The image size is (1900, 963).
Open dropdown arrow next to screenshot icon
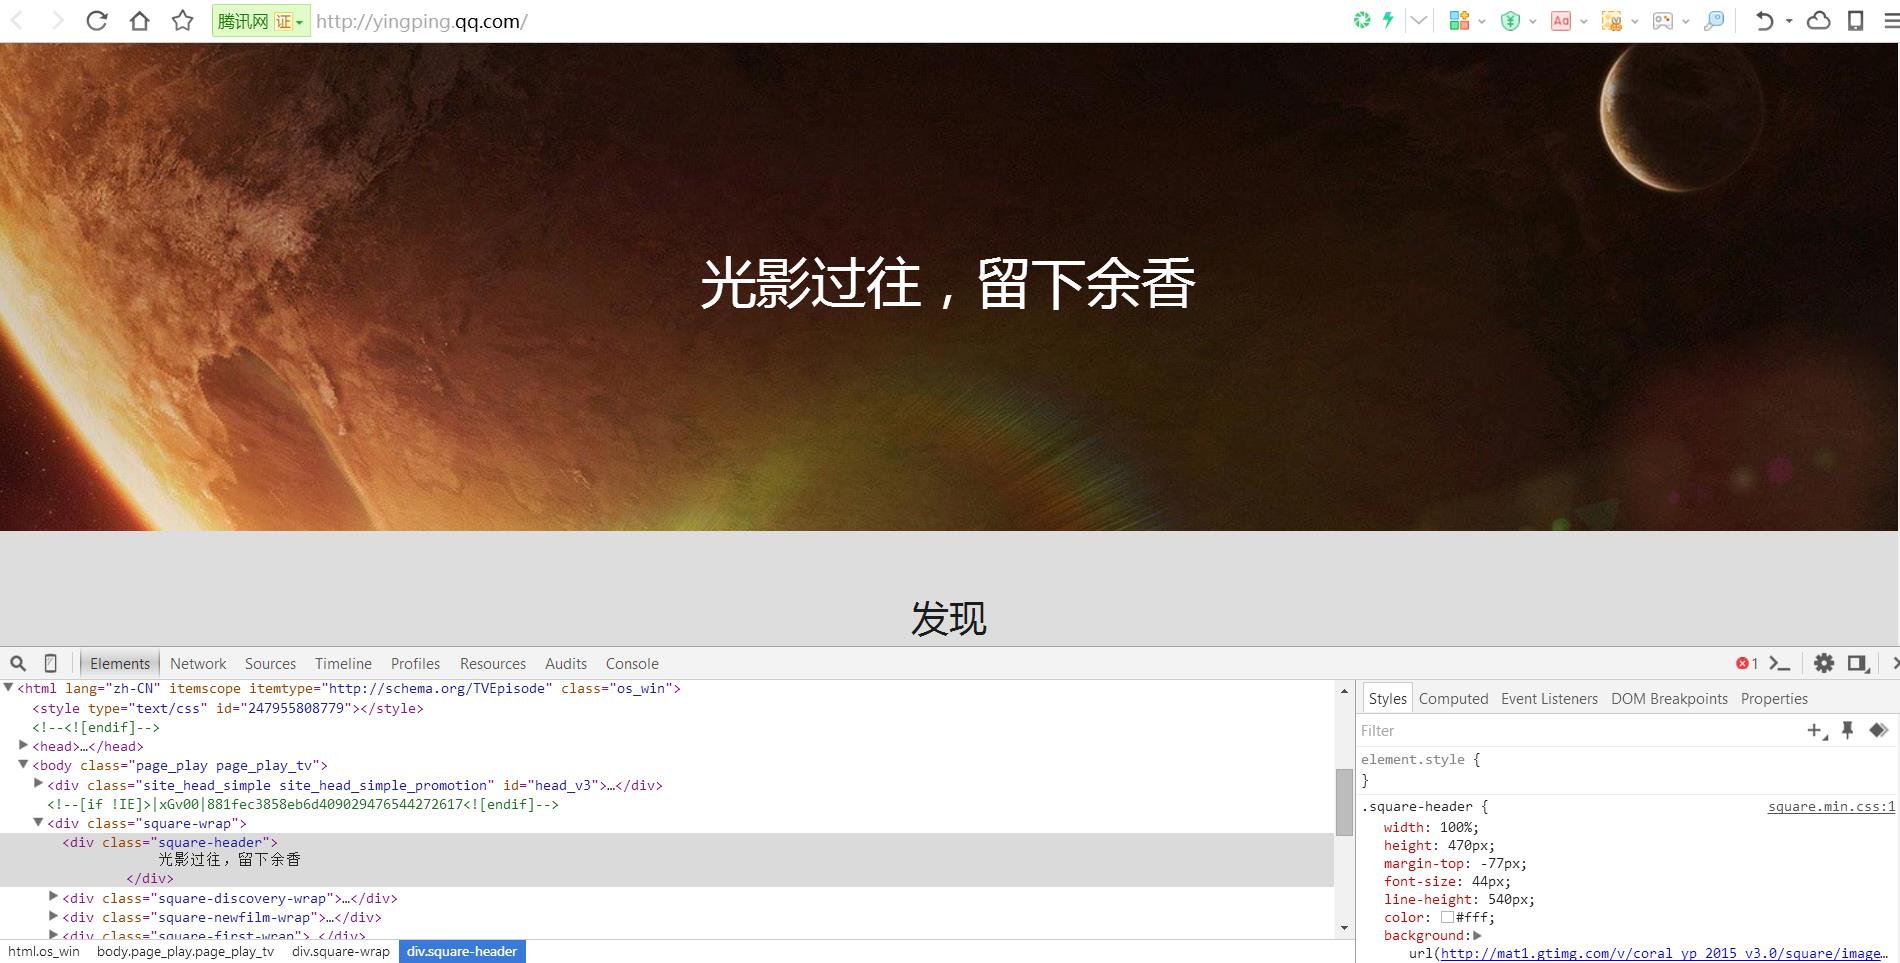[x=1635, y=21]
